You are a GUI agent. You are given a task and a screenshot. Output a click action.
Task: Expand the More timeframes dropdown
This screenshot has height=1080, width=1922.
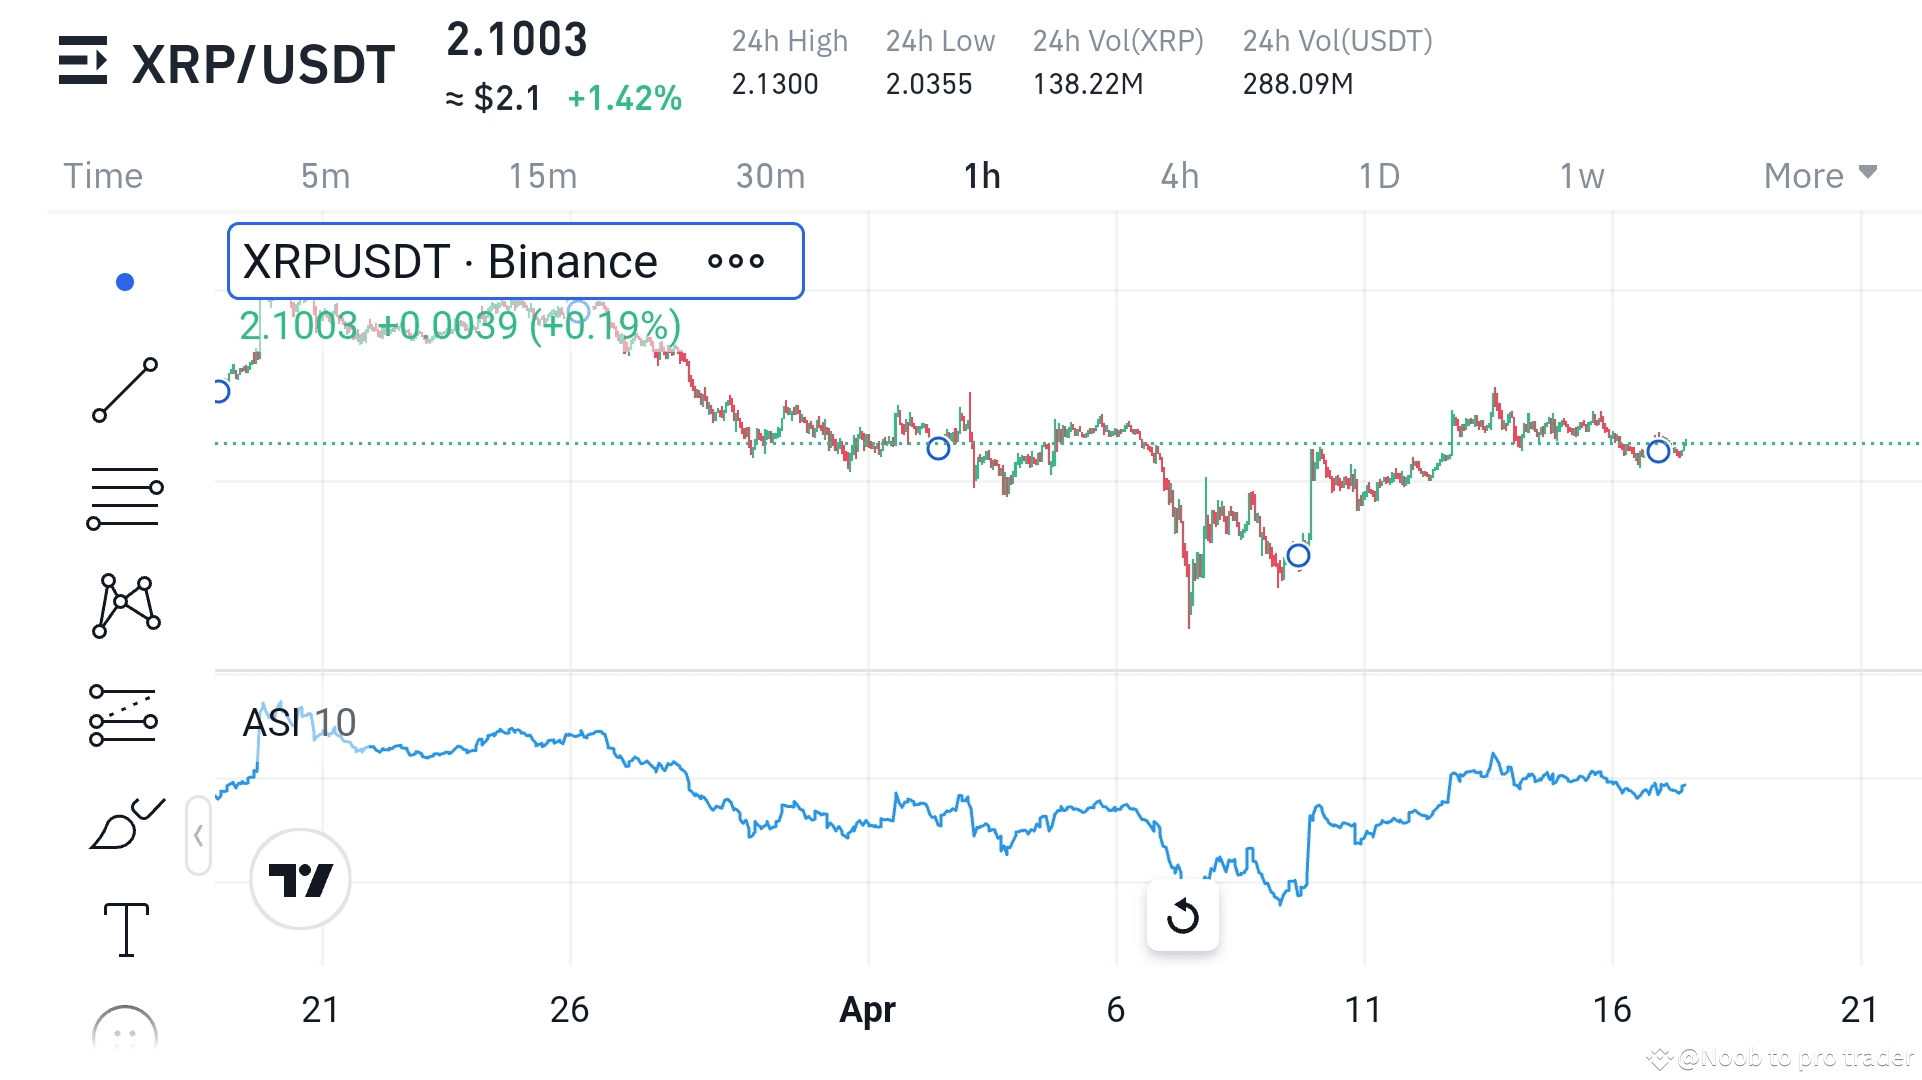[1819, 176]
